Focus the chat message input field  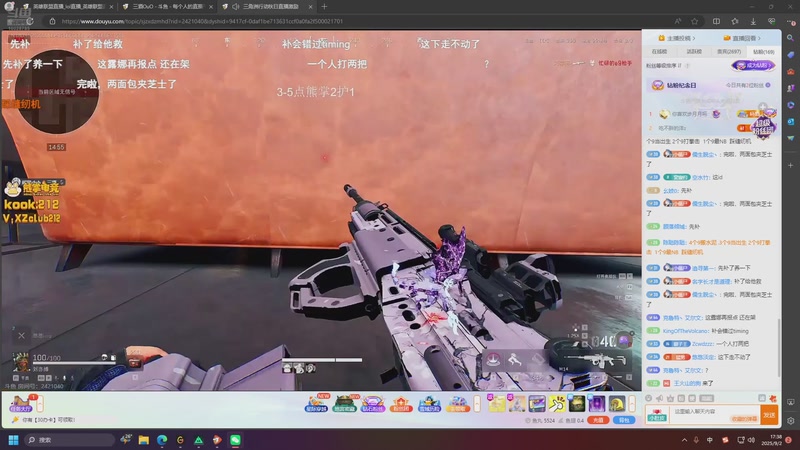714,414
